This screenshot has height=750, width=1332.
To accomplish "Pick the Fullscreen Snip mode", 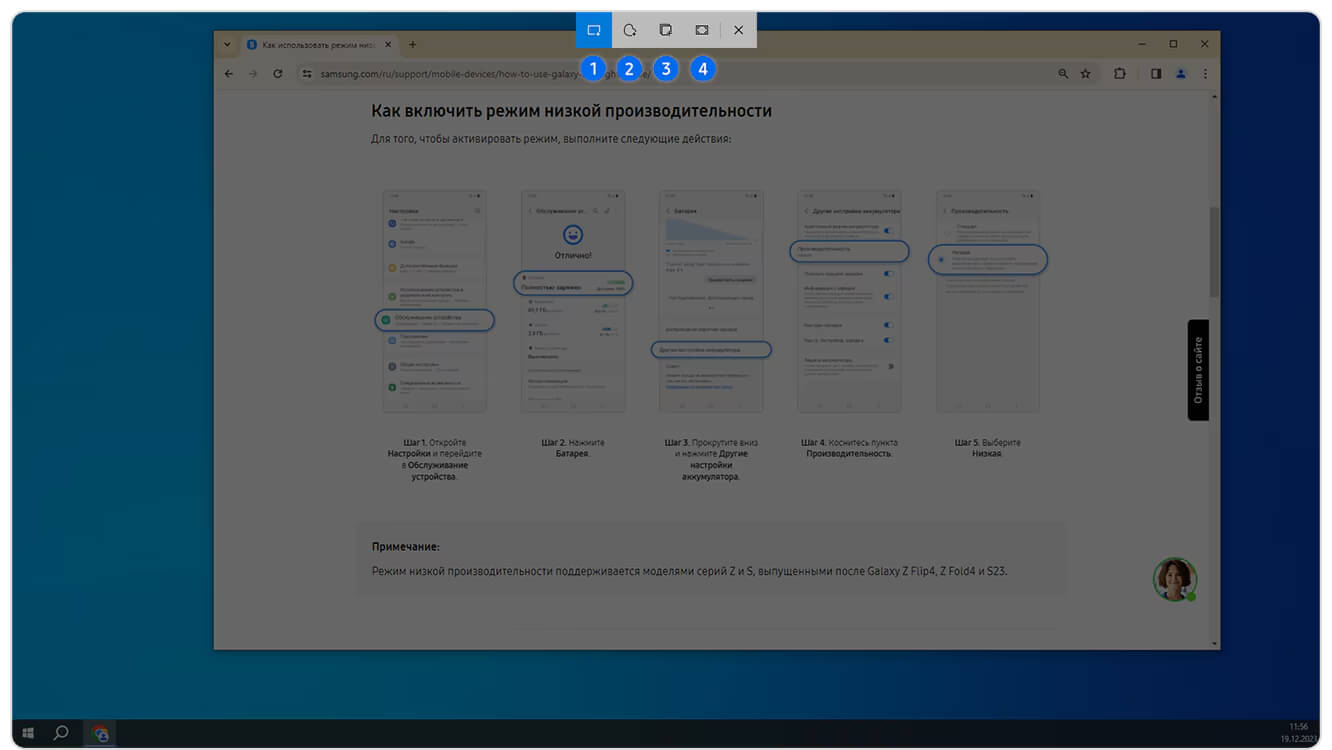I will pos(702,30).
